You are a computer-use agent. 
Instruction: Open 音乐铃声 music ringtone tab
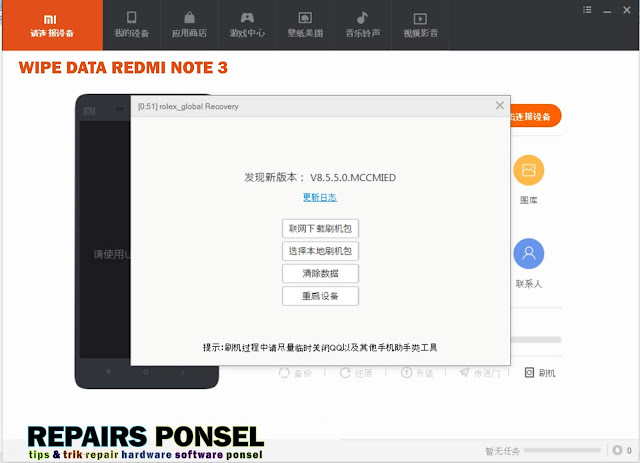tap(363, 25)
